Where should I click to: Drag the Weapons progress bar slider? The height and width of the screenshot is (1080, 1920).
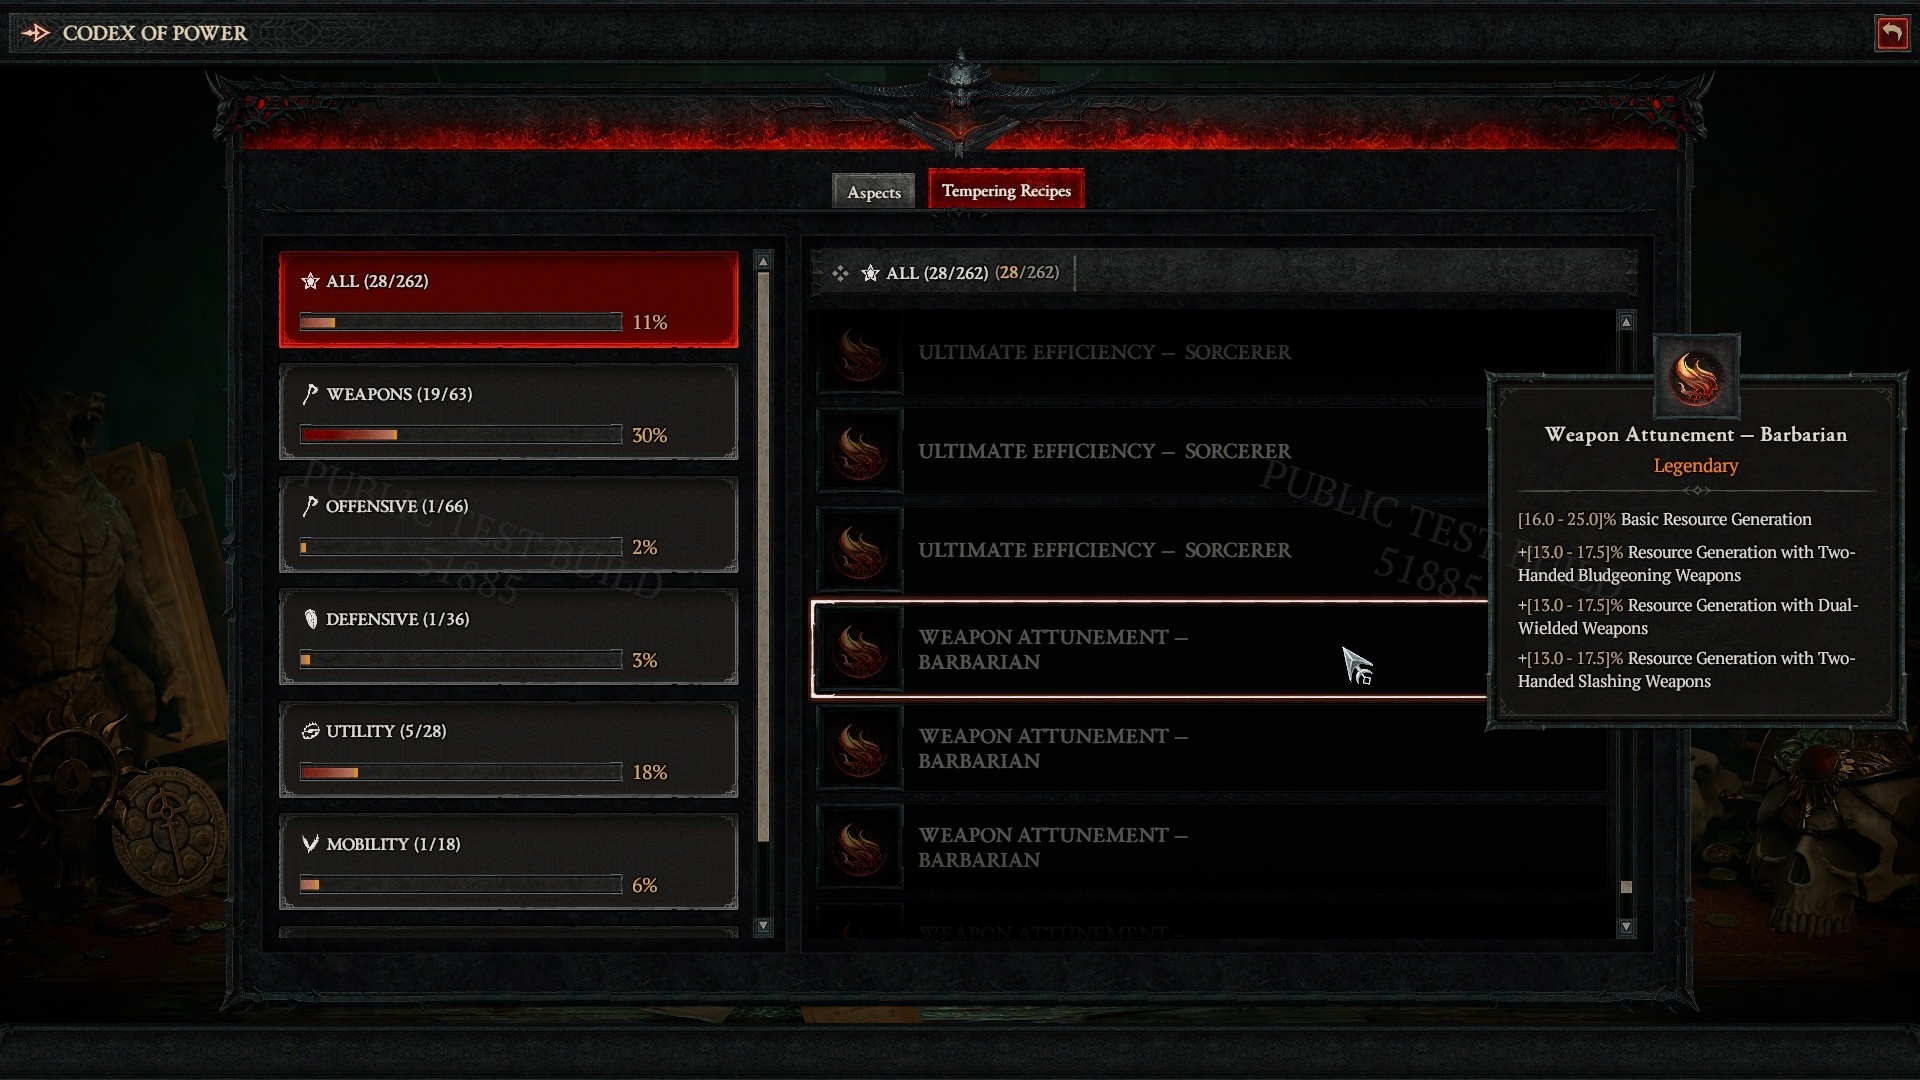pyautogui.click(x=397, y=433)
